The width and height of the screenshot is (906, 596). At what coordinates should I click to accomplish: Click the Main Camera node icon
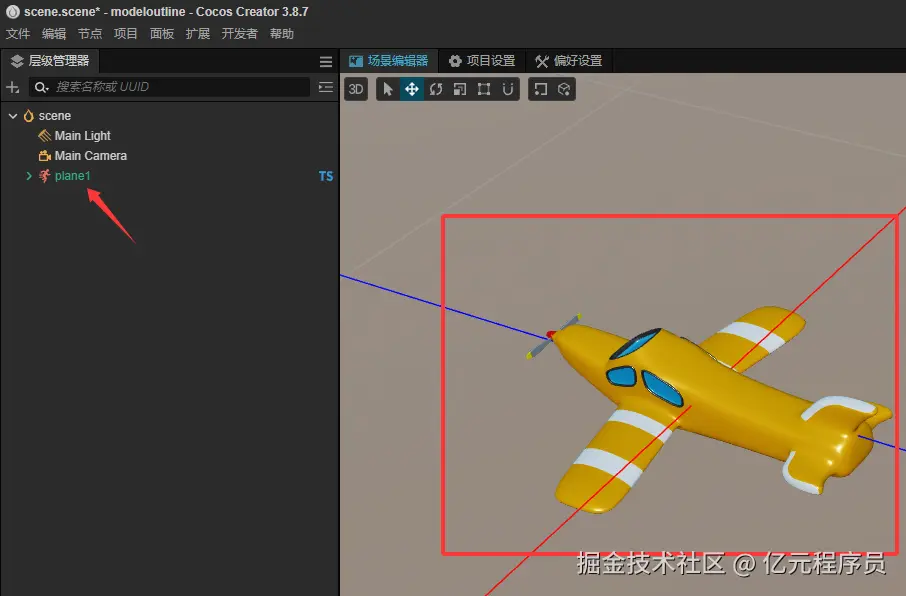coord(44,156)
